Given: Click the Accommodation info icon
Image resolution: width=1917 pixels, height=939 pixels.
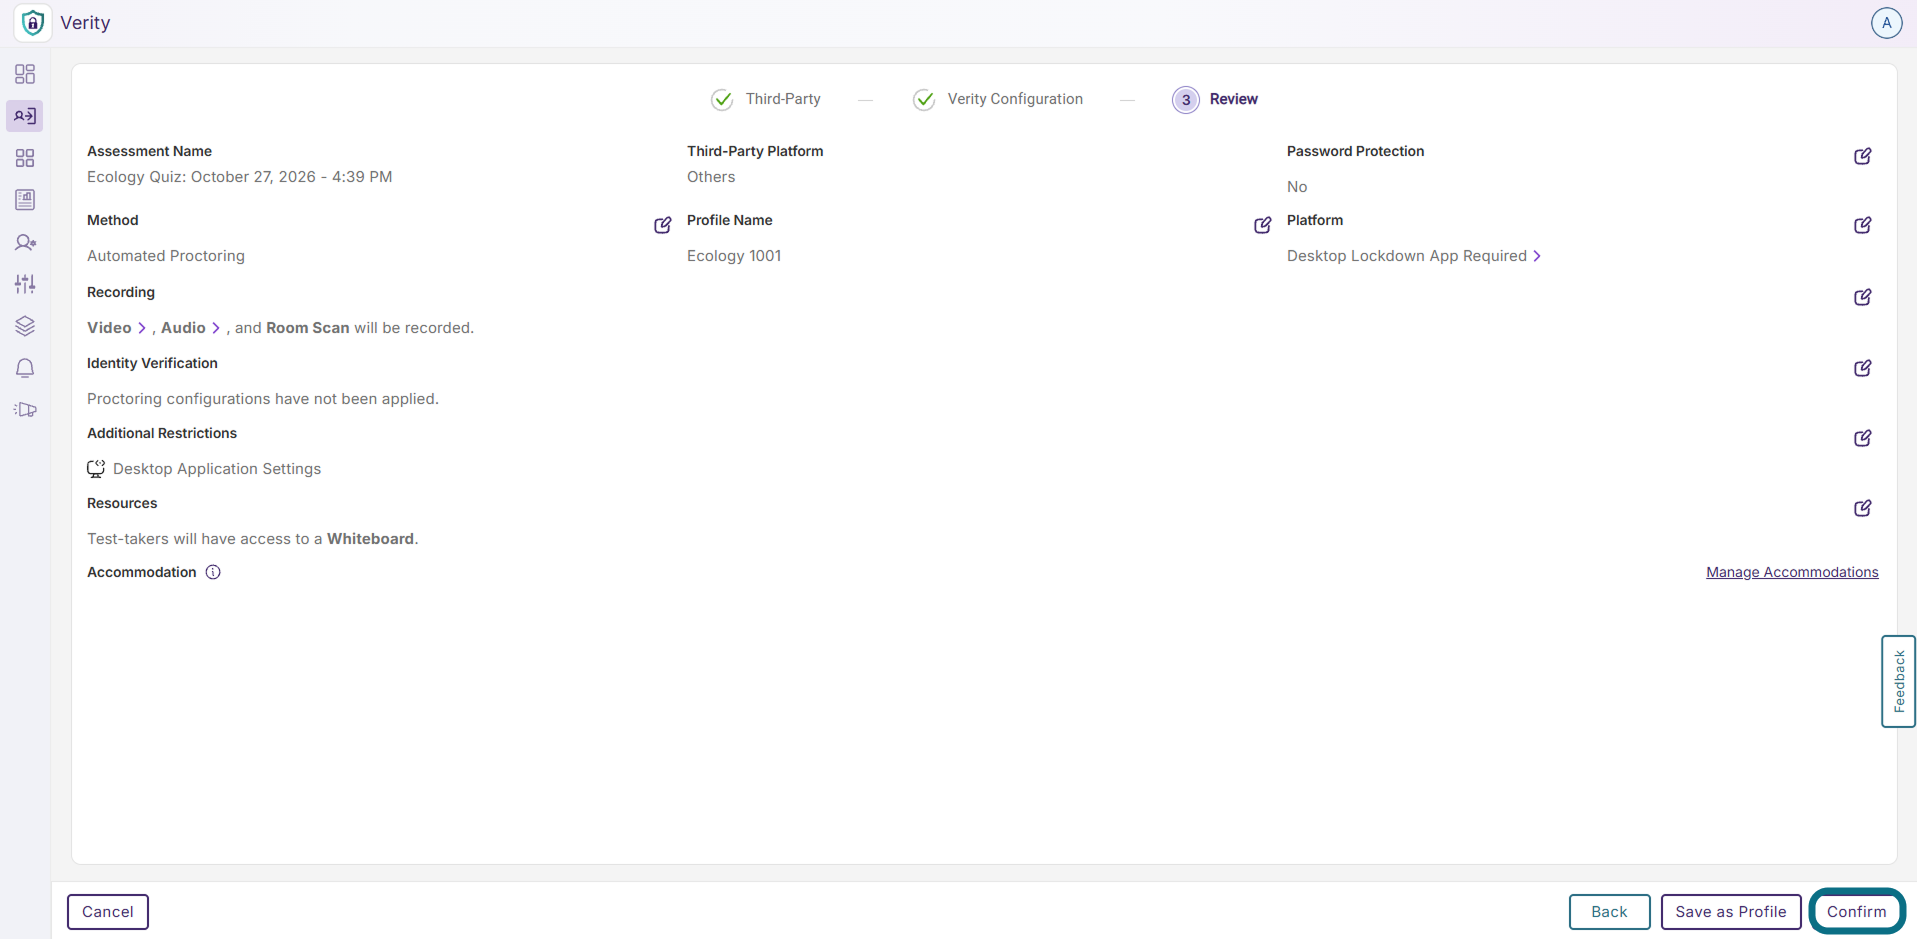Looking at the screenshot, I should 213,572.
